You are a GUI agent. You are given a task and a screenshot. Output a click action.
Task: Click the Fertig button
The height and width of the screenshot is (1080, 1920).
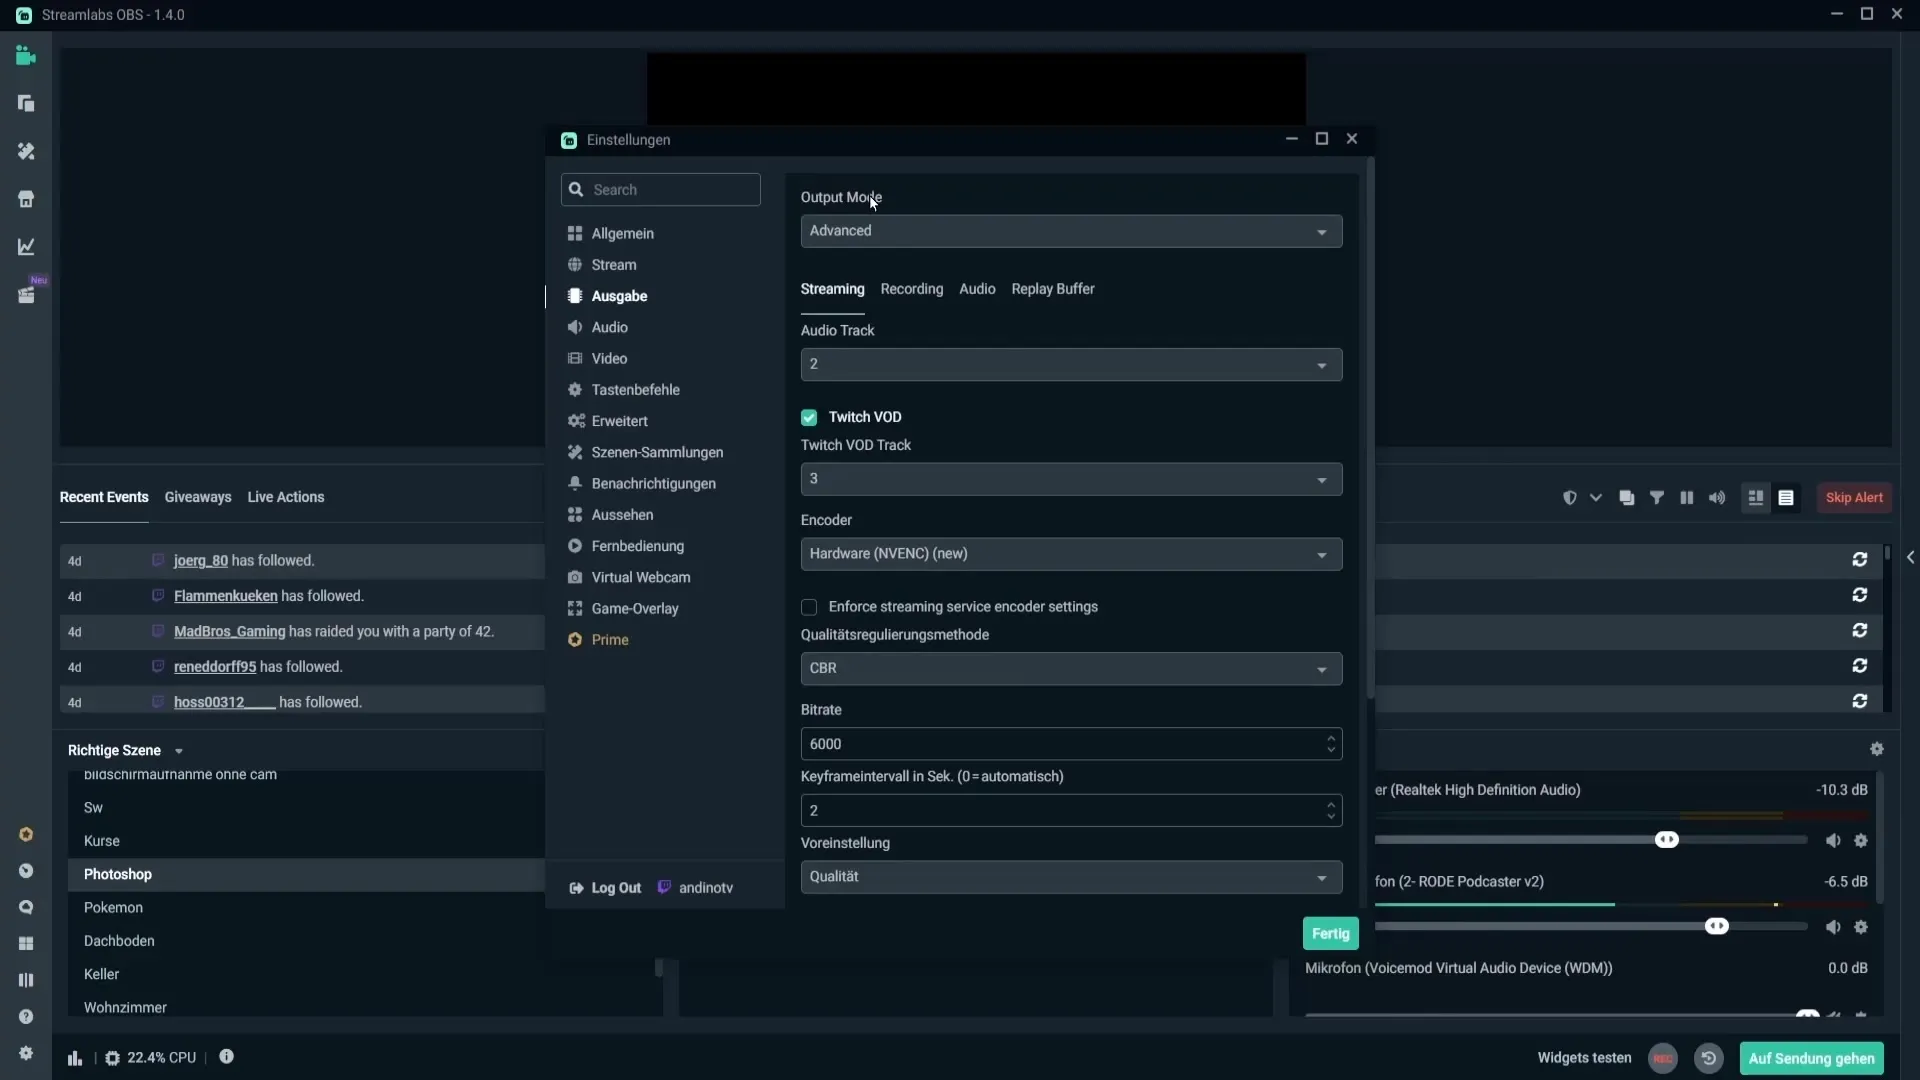click(x=1330, y=934)
